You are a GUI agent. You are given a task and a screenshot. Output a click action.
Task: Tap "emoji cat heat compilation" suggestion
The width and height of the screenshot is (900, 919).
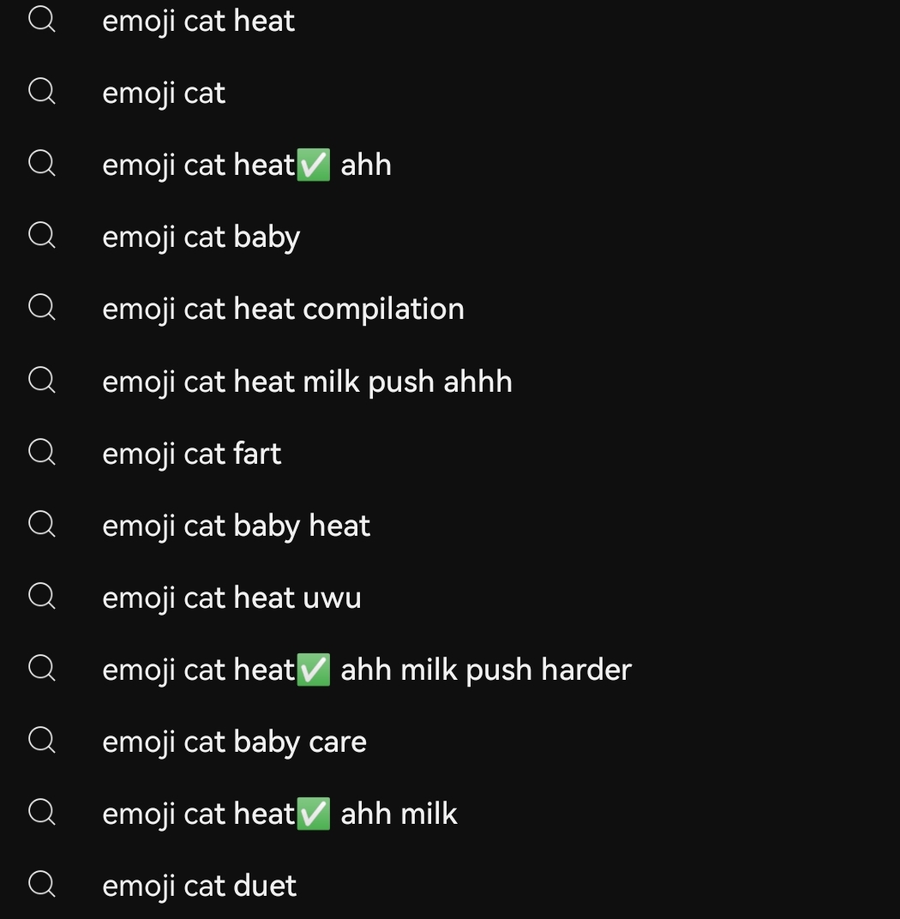283,309
